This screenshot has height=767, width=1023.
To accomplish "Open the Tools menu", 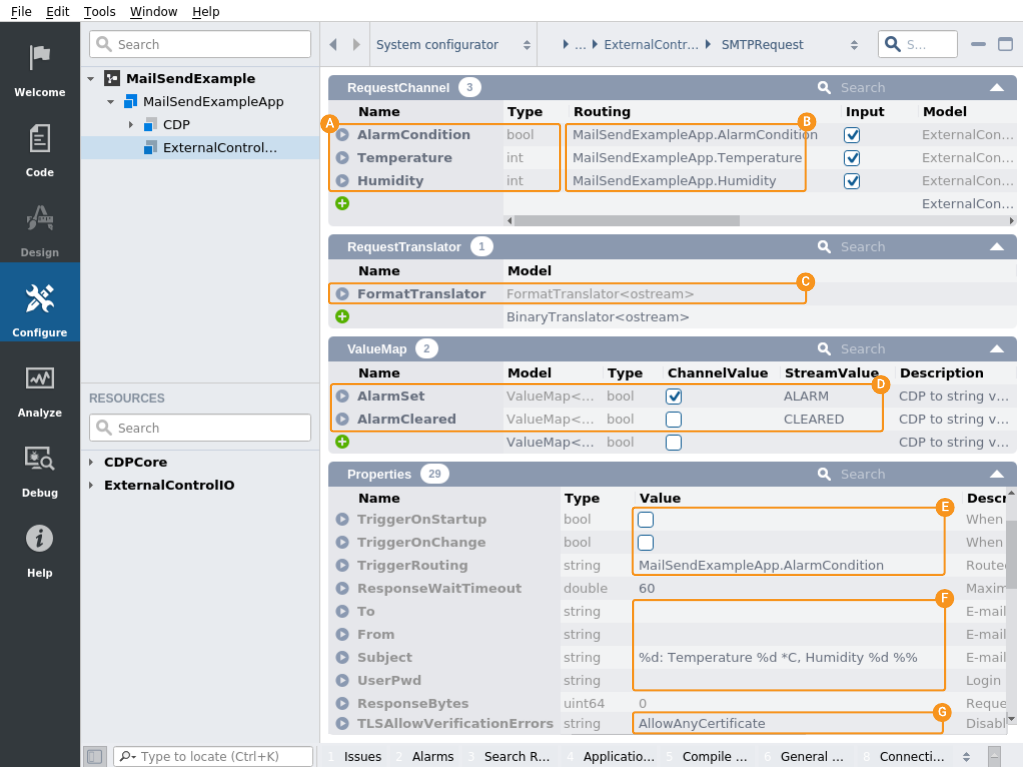I will coord(99,11).
